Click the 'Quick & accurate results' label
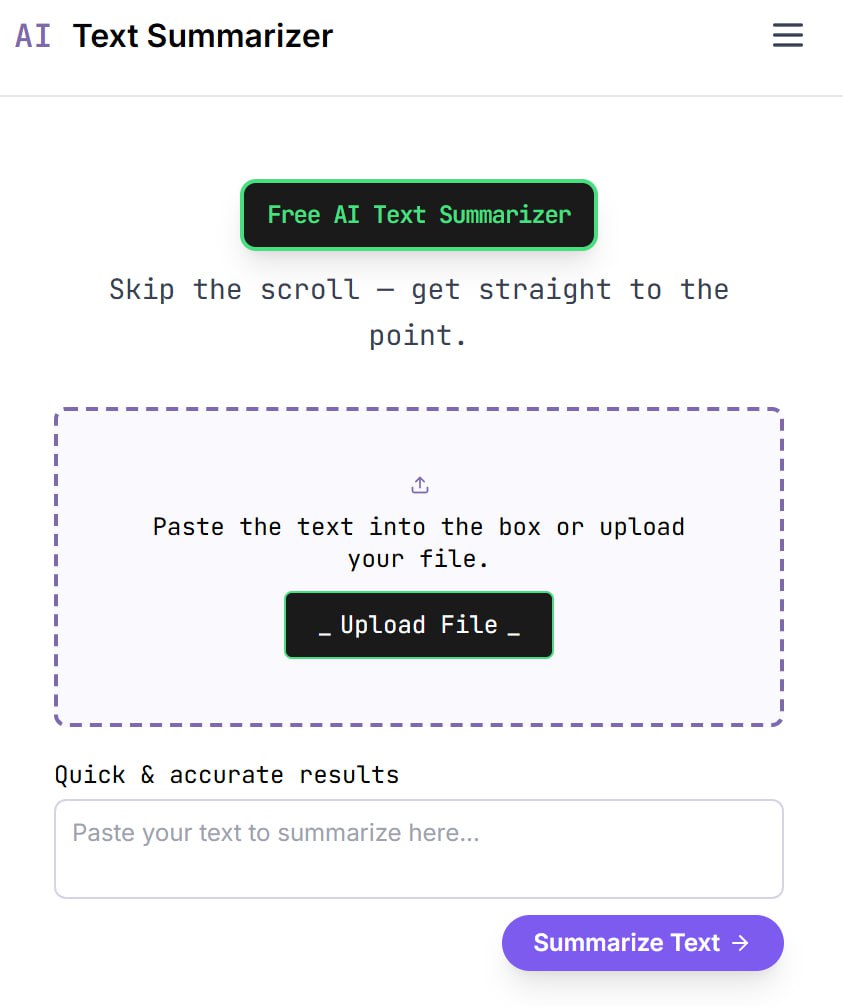 point(227,775)
